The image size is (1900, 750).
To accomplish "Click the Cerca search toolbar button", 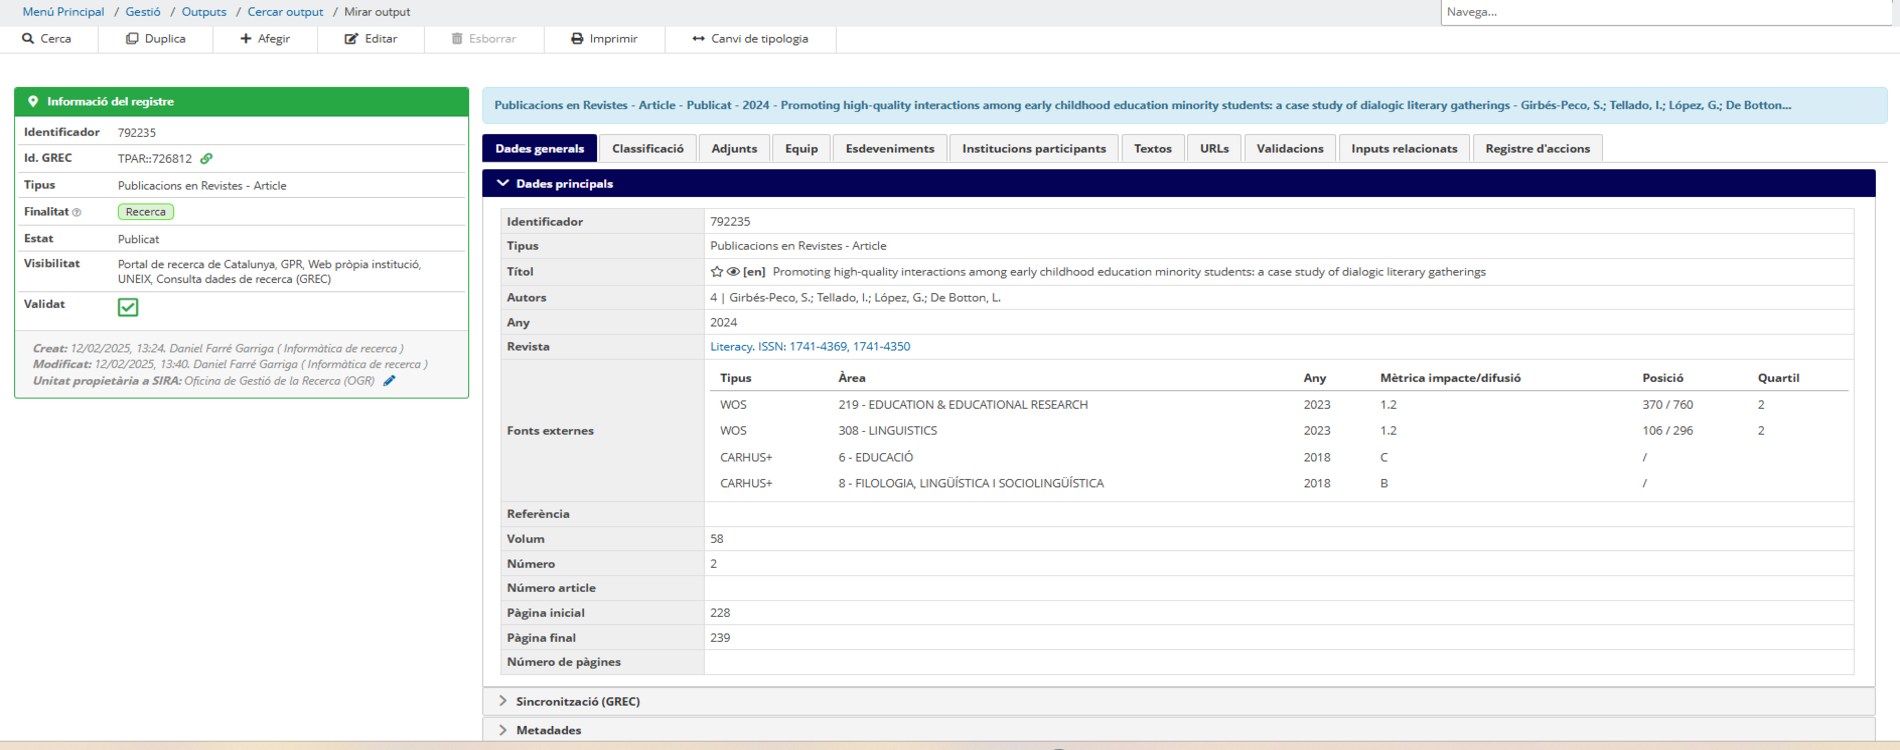I will pos(47,39).
